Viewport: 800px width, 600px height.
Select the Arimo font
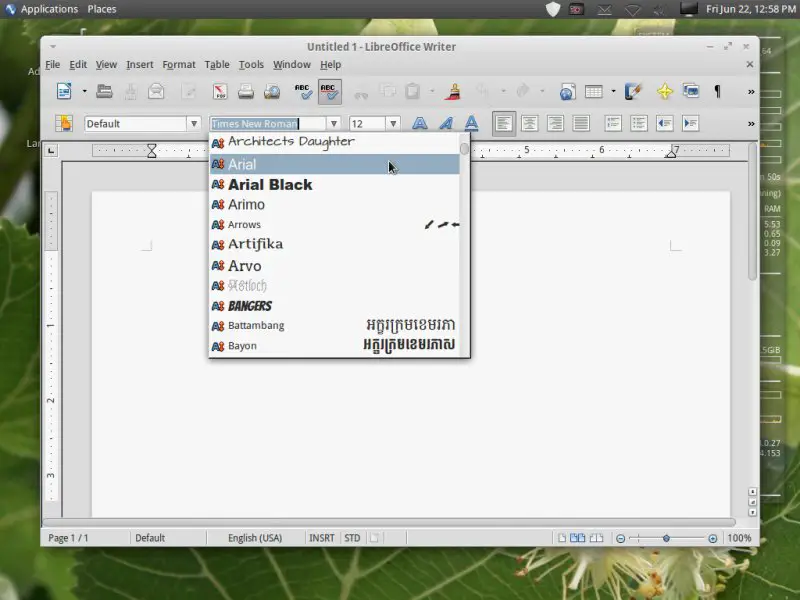click(x=335, y=205)
